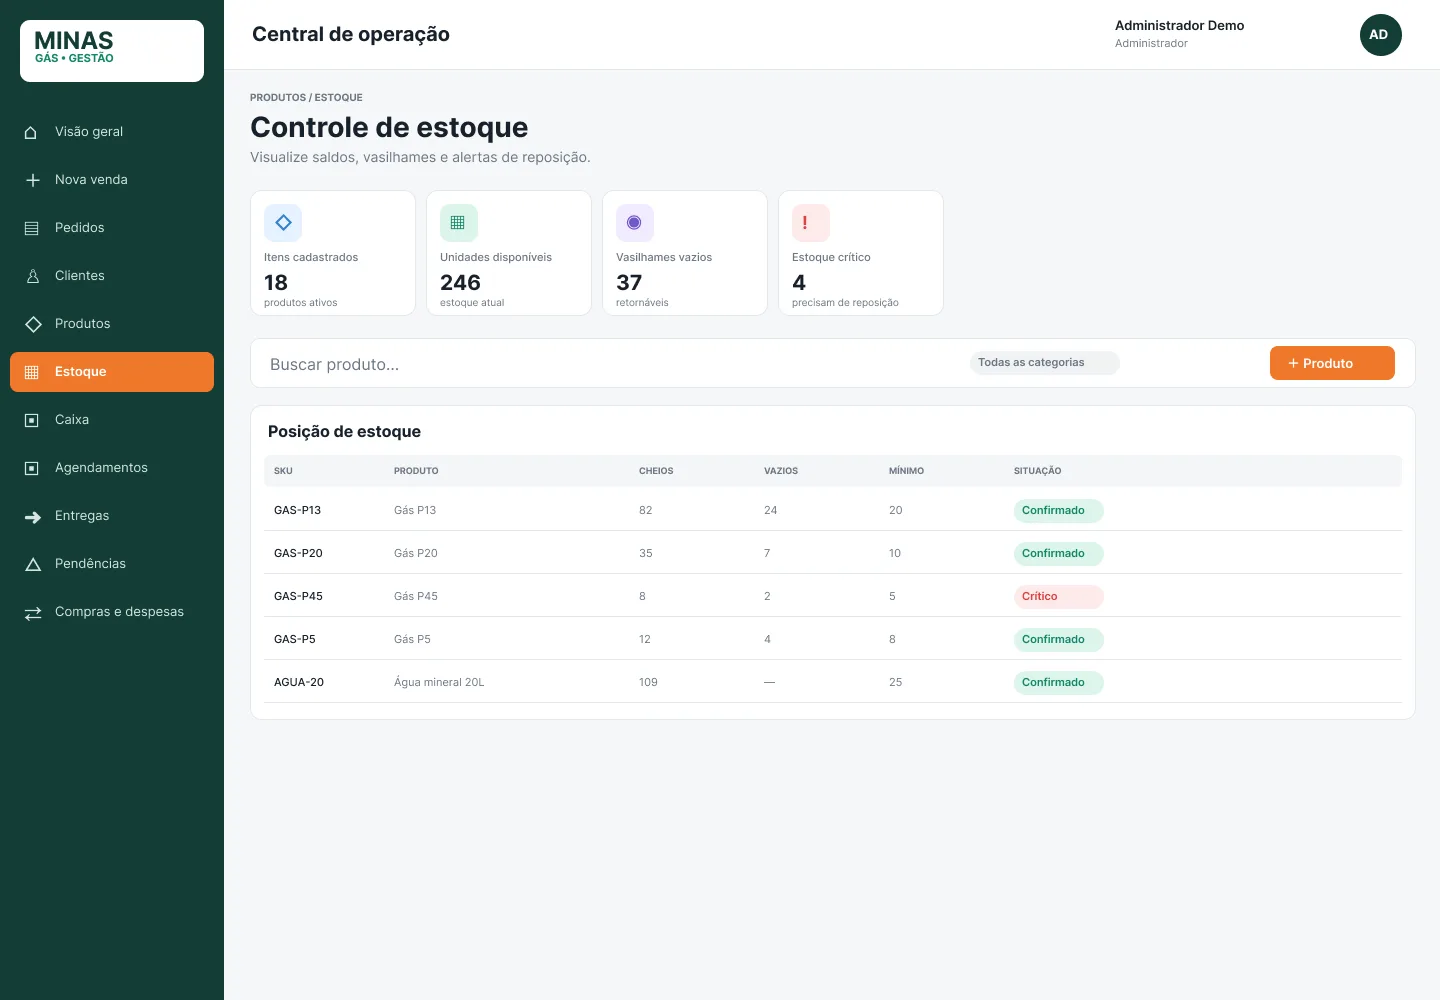
Task: Click the triangle warning icon beside Pendências
Action: pos(32,564)
